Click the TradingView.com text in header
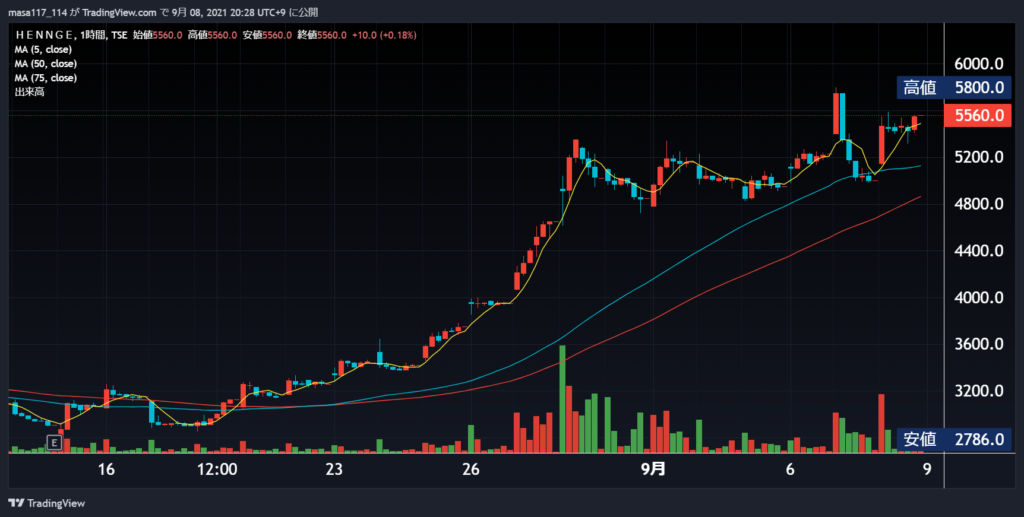Image resolution: width=1024 pixels, height=517 pixels. (x=120, y=12)
